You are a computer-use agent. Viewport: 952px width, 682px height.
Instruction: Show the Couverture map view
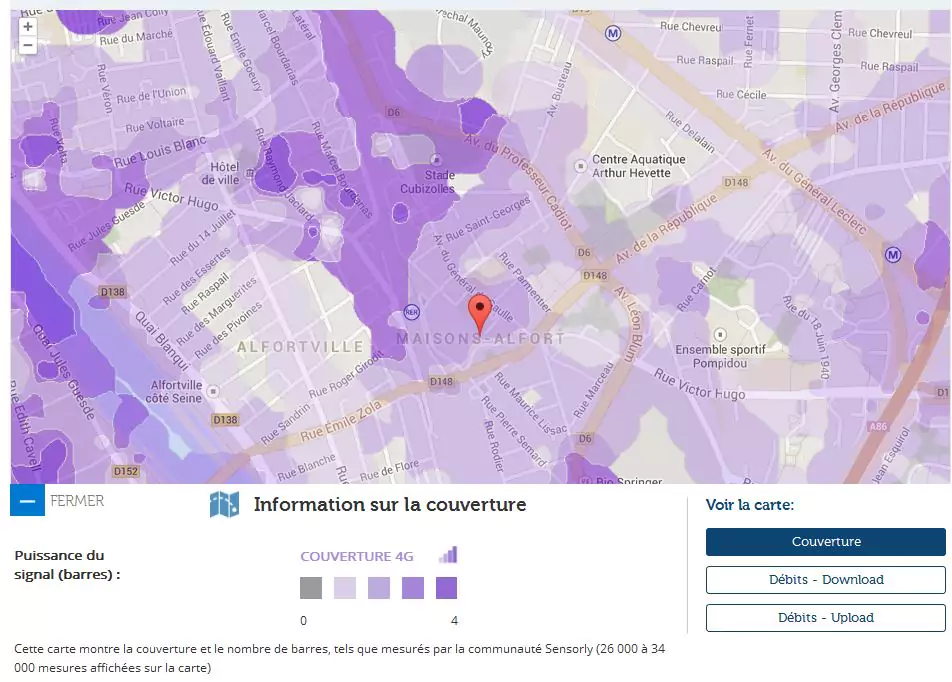point(825,542)
